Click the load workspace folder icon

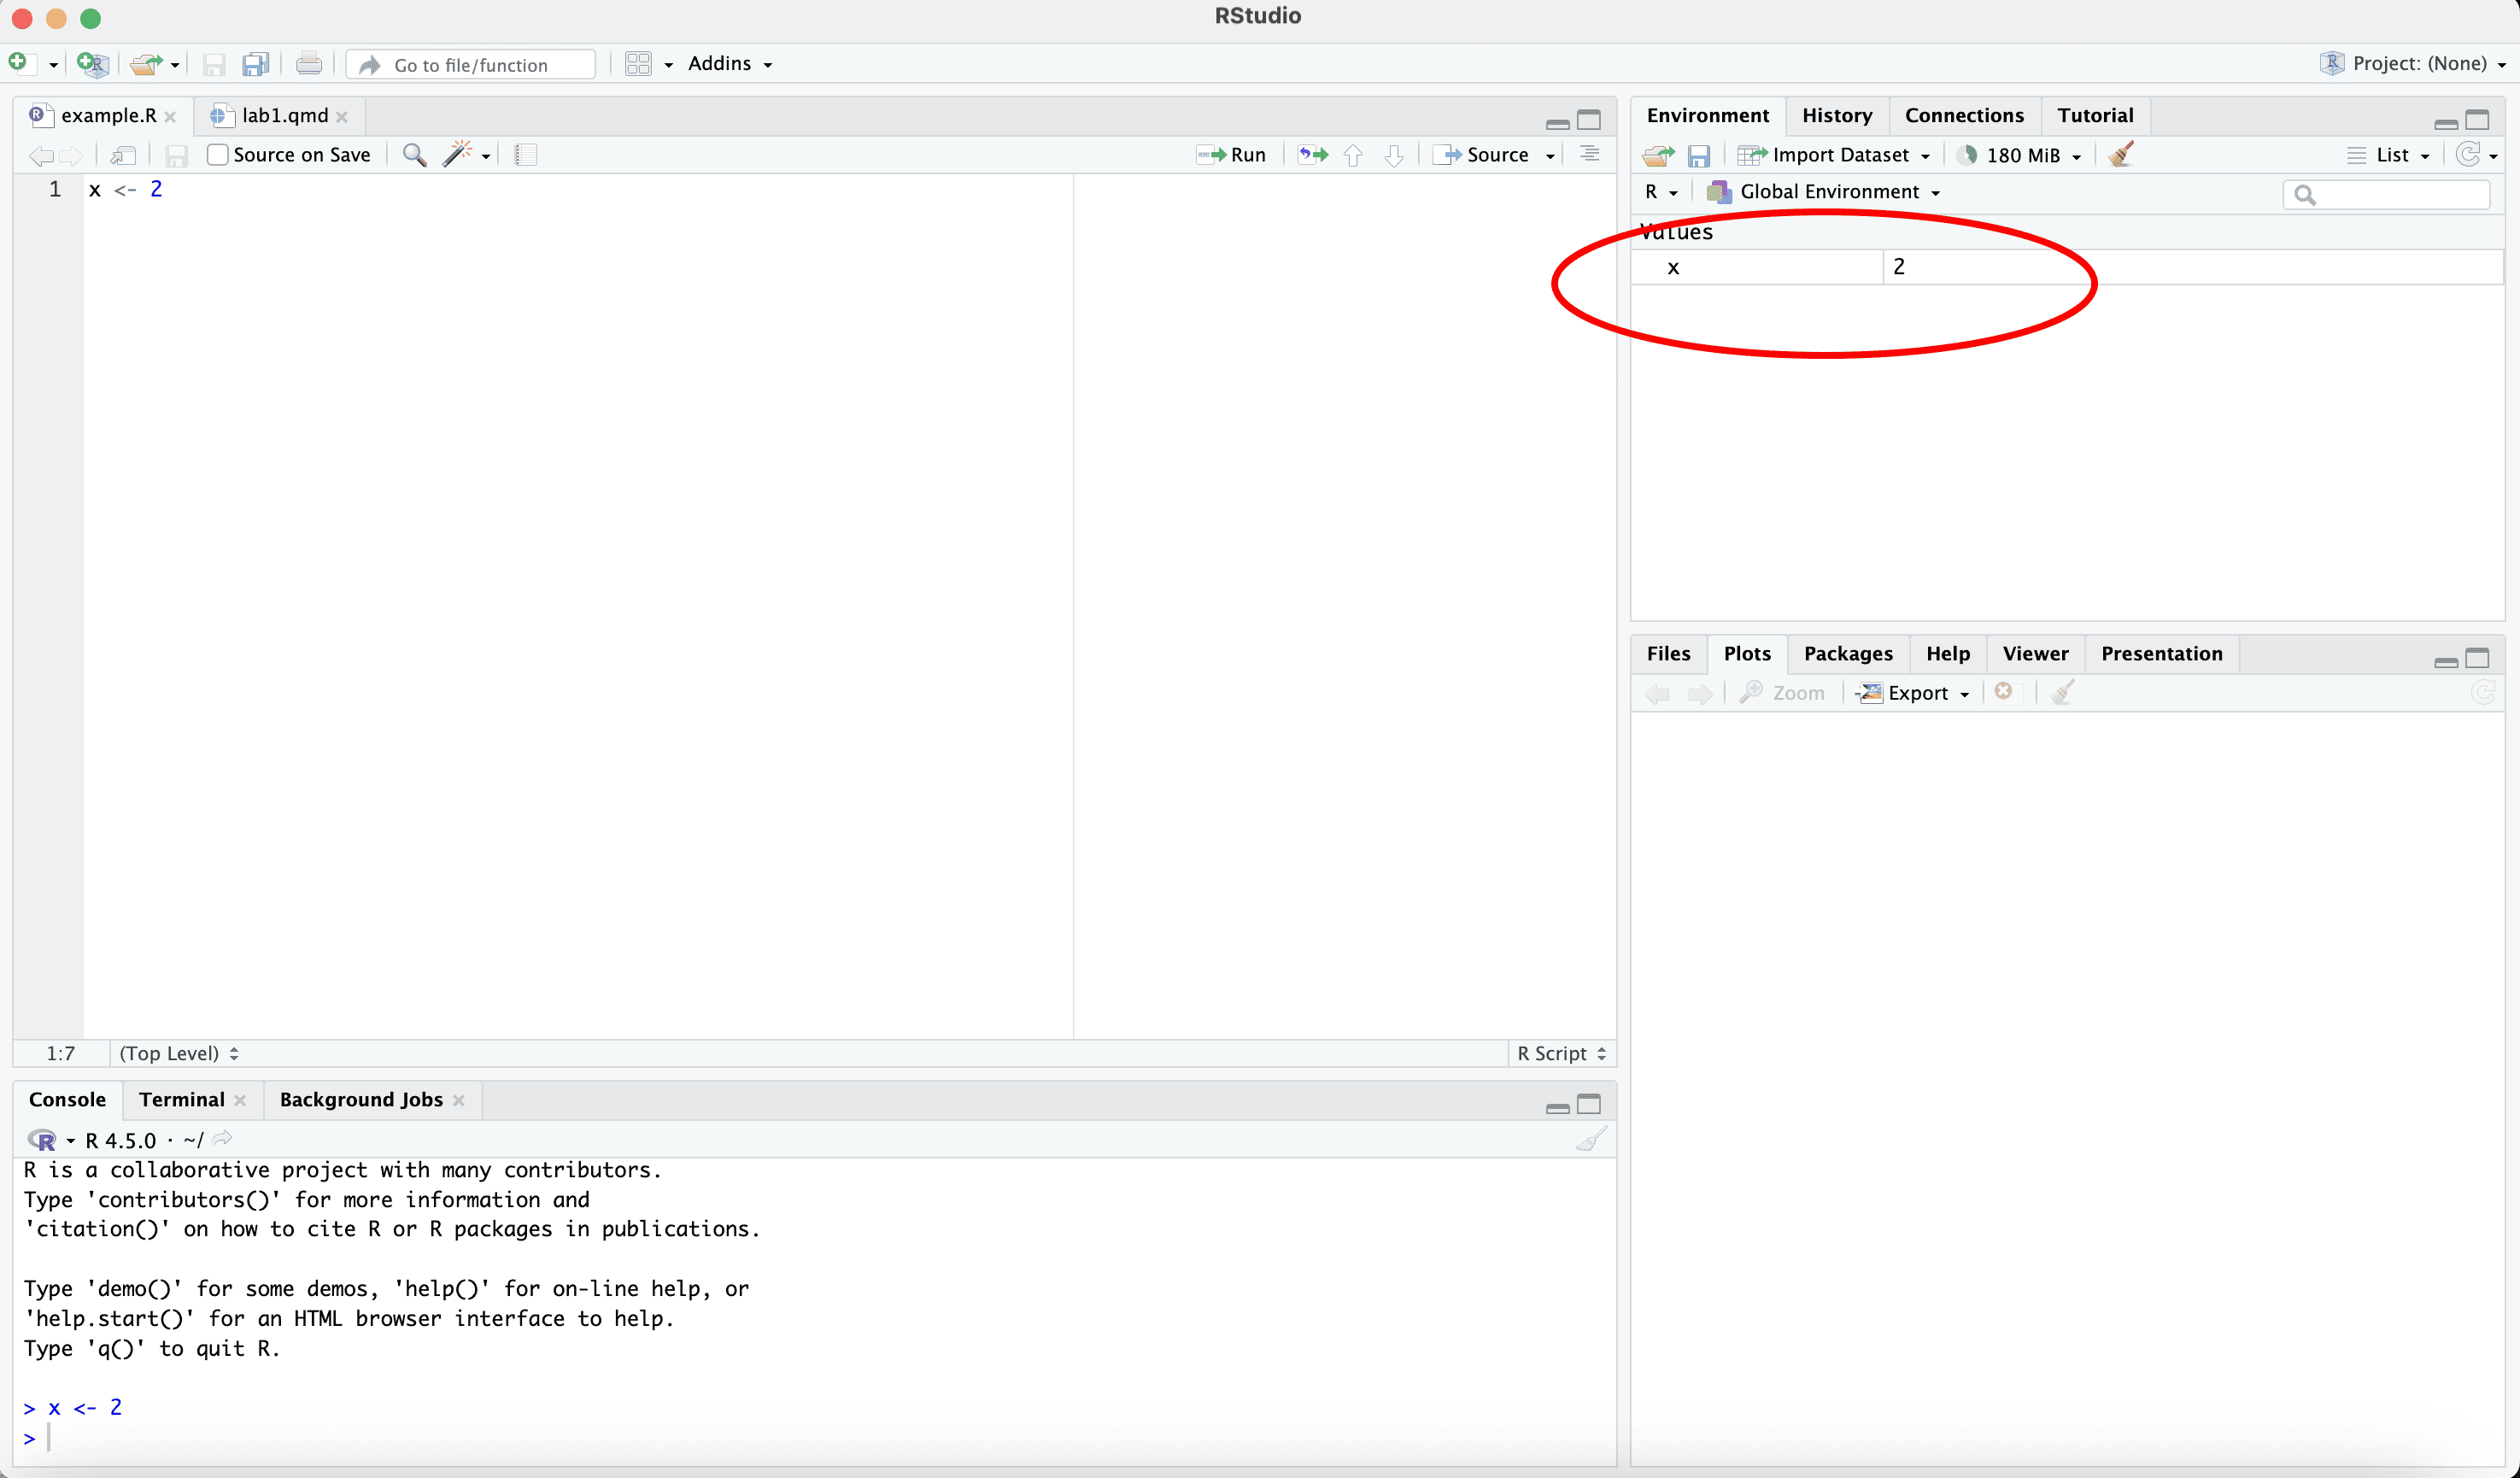tap(1658, 155)
